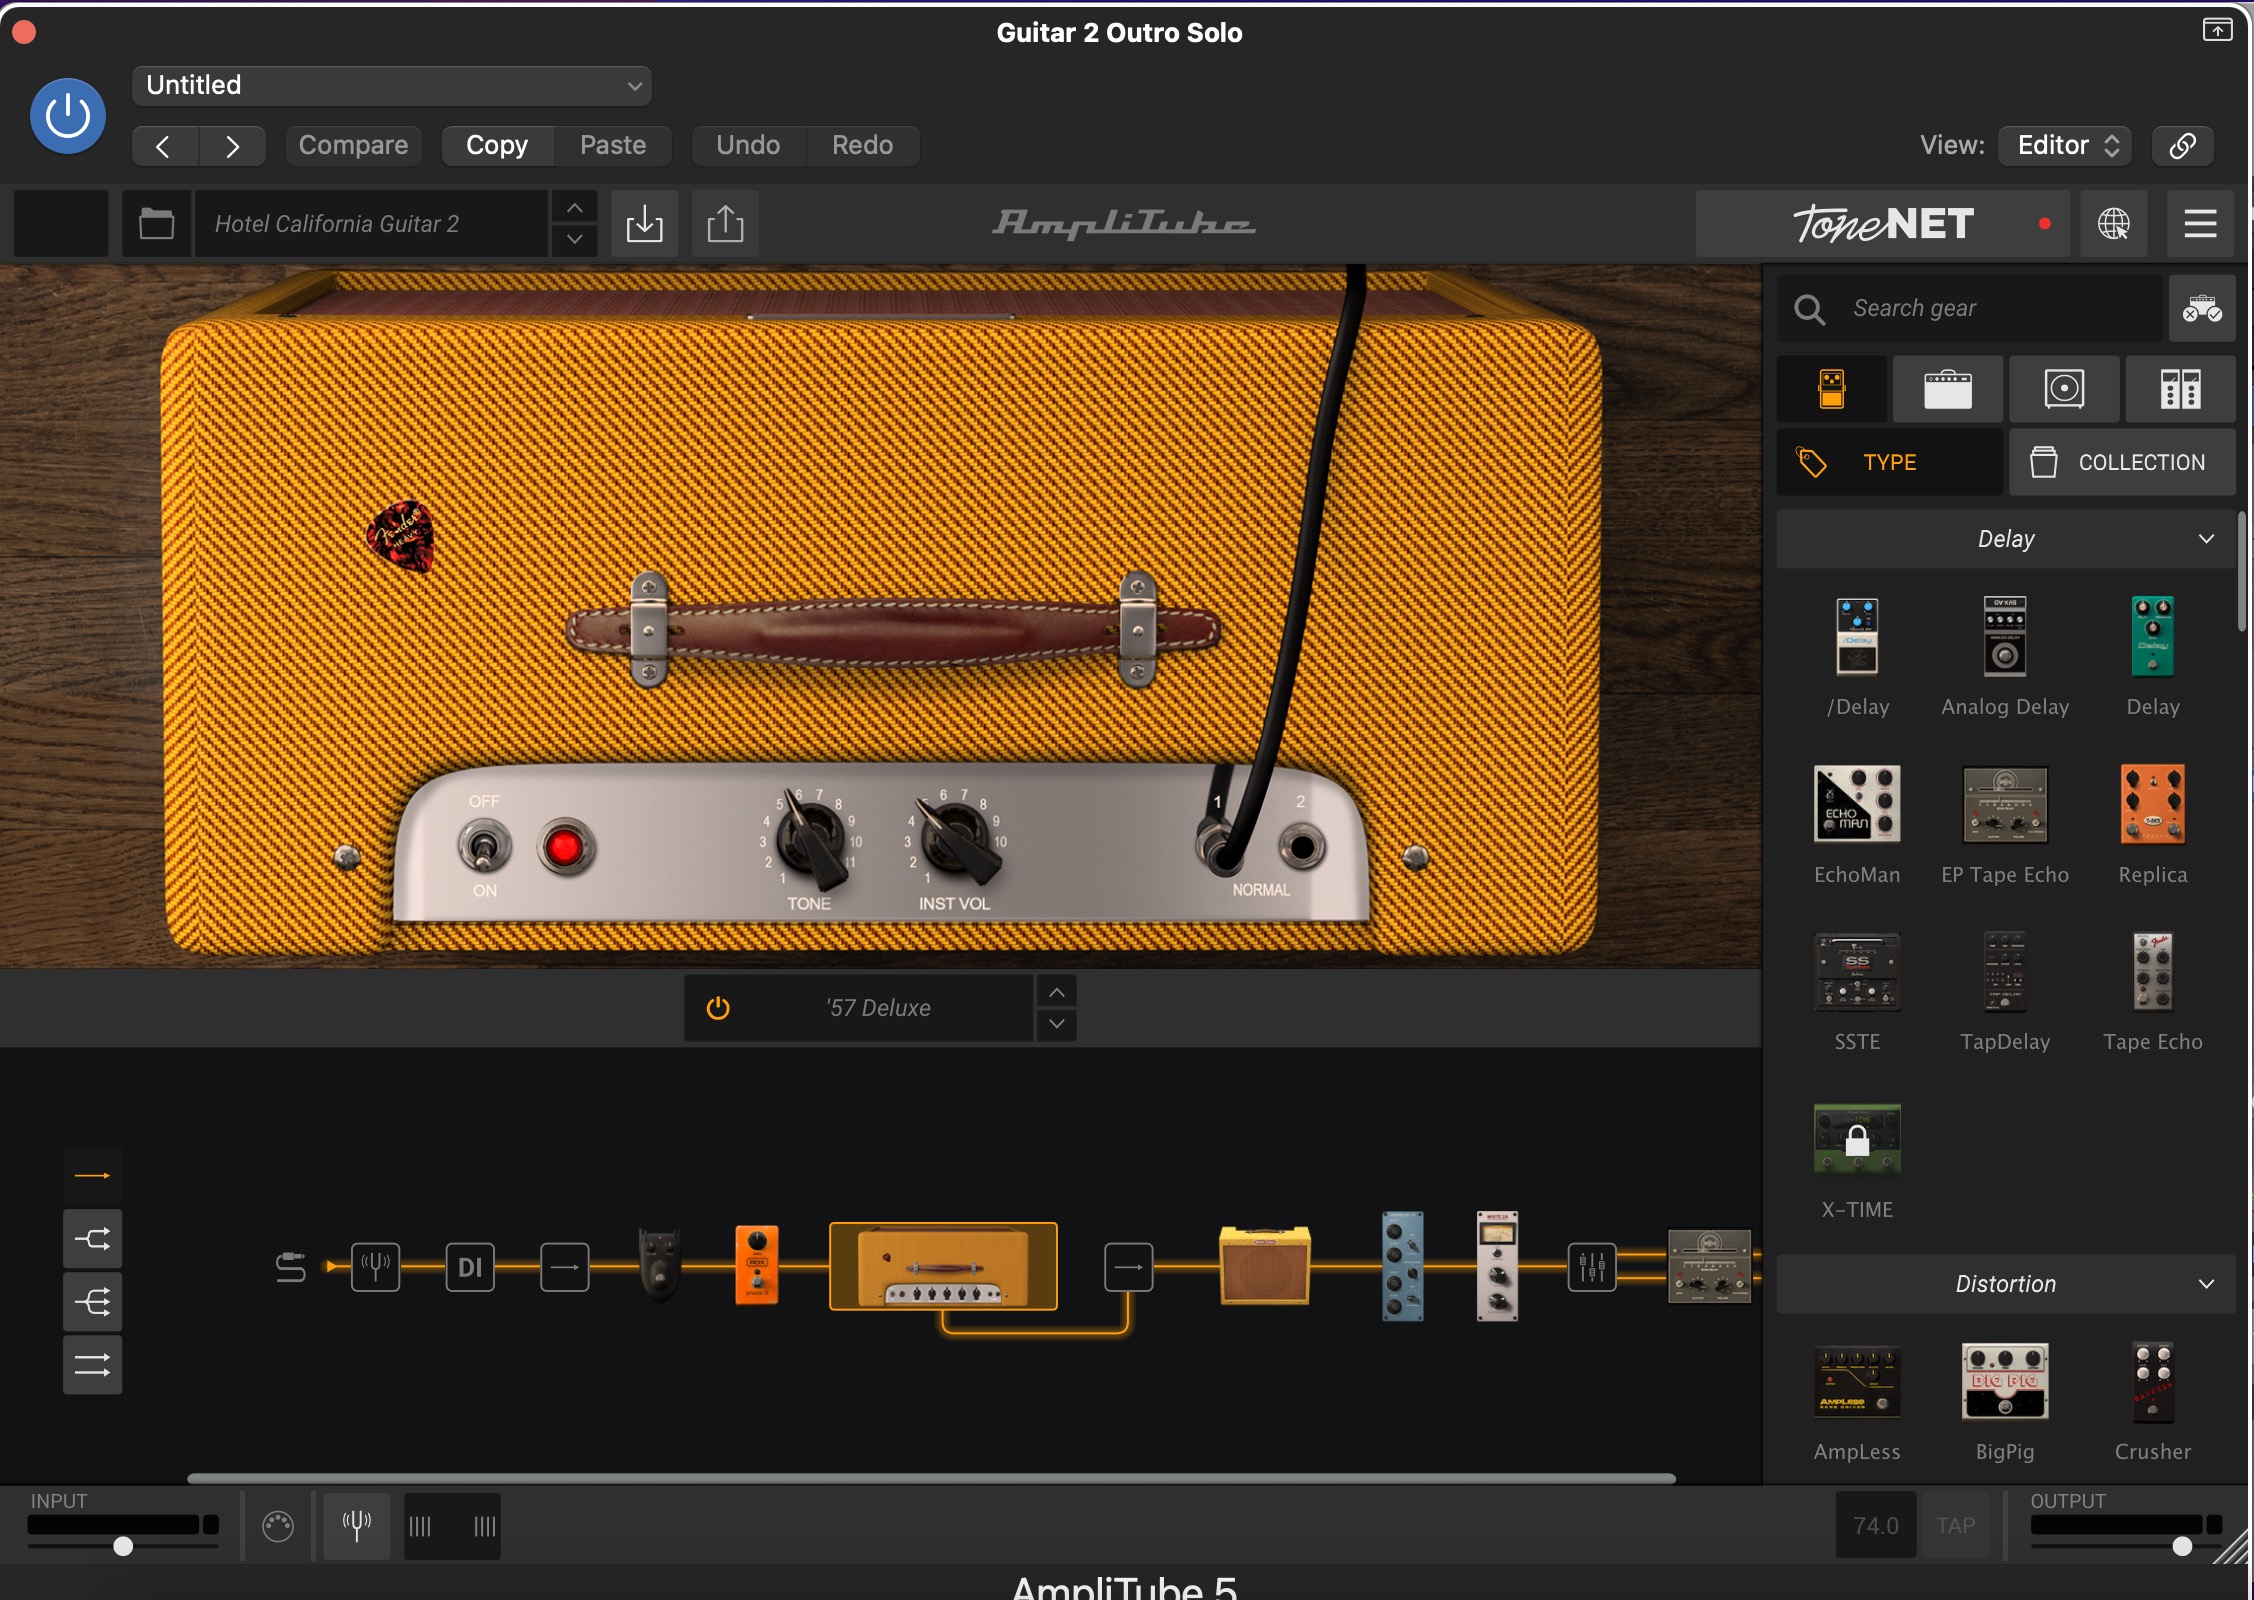Click the save preset download icon
The height and width of the screenshot is (1600, 2254).
pyautogui.click(x=645, y=224)
